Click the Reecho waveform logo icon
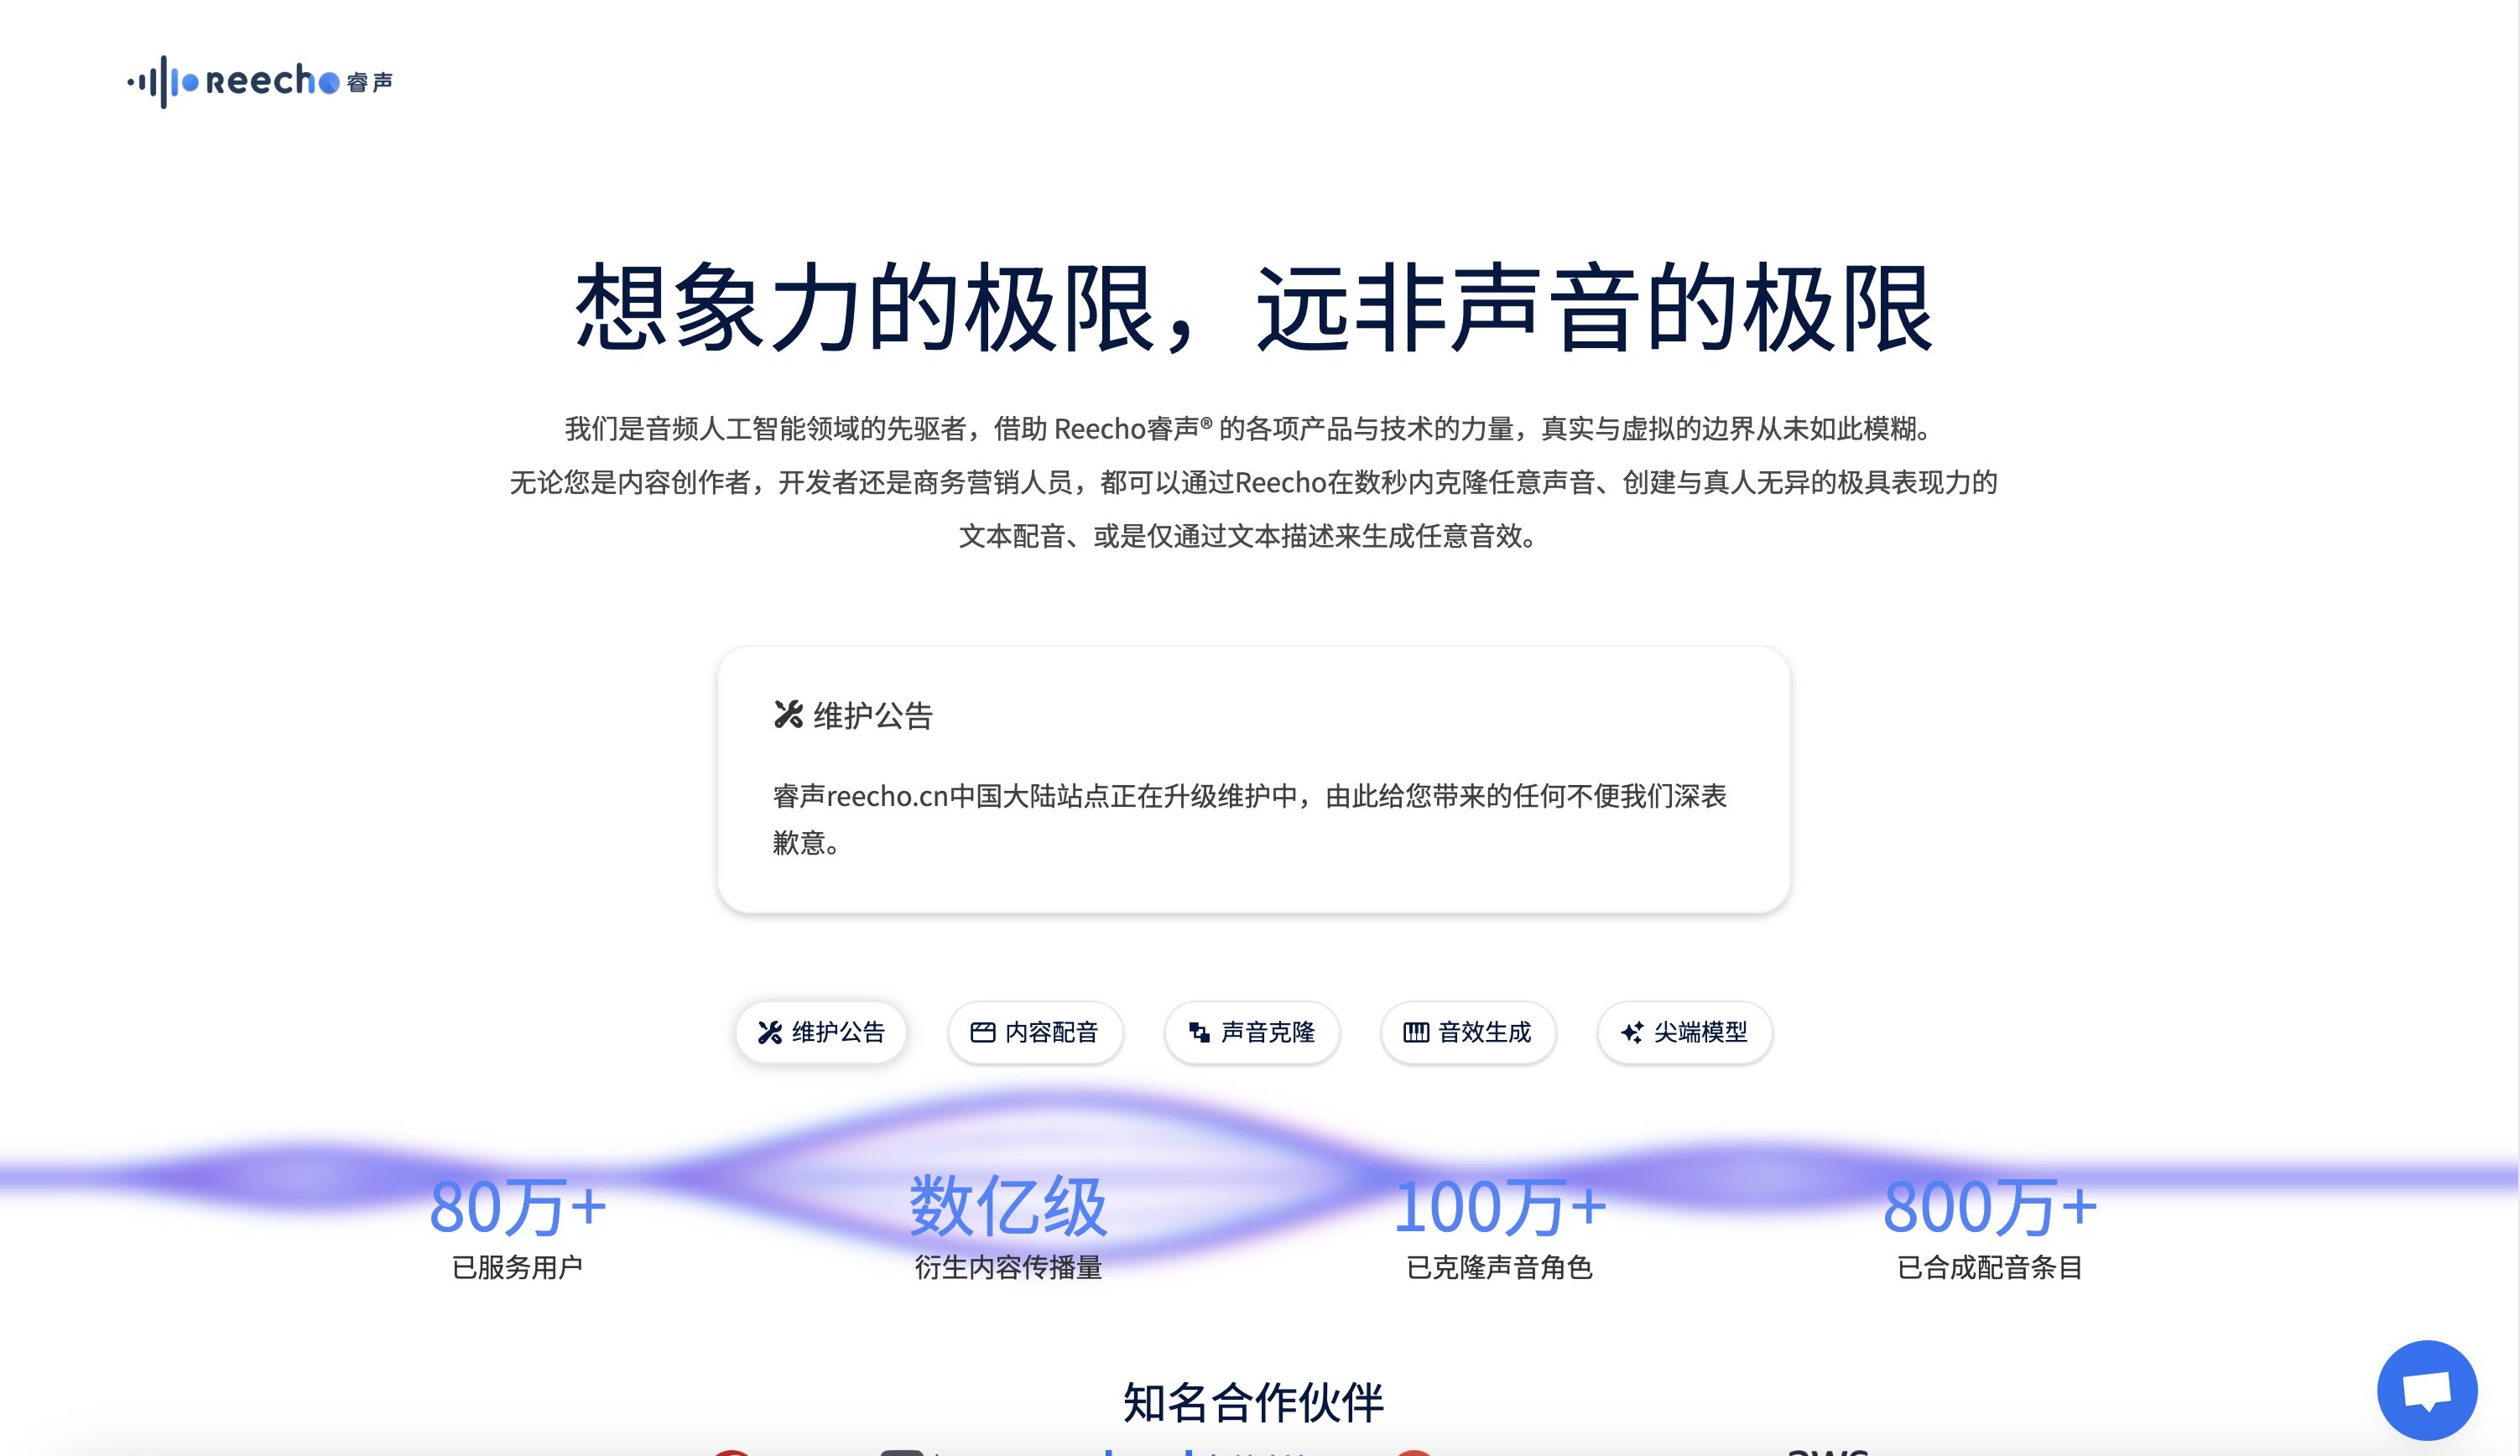This screenshot has height=1456, width=2520. tap(162, 82)
